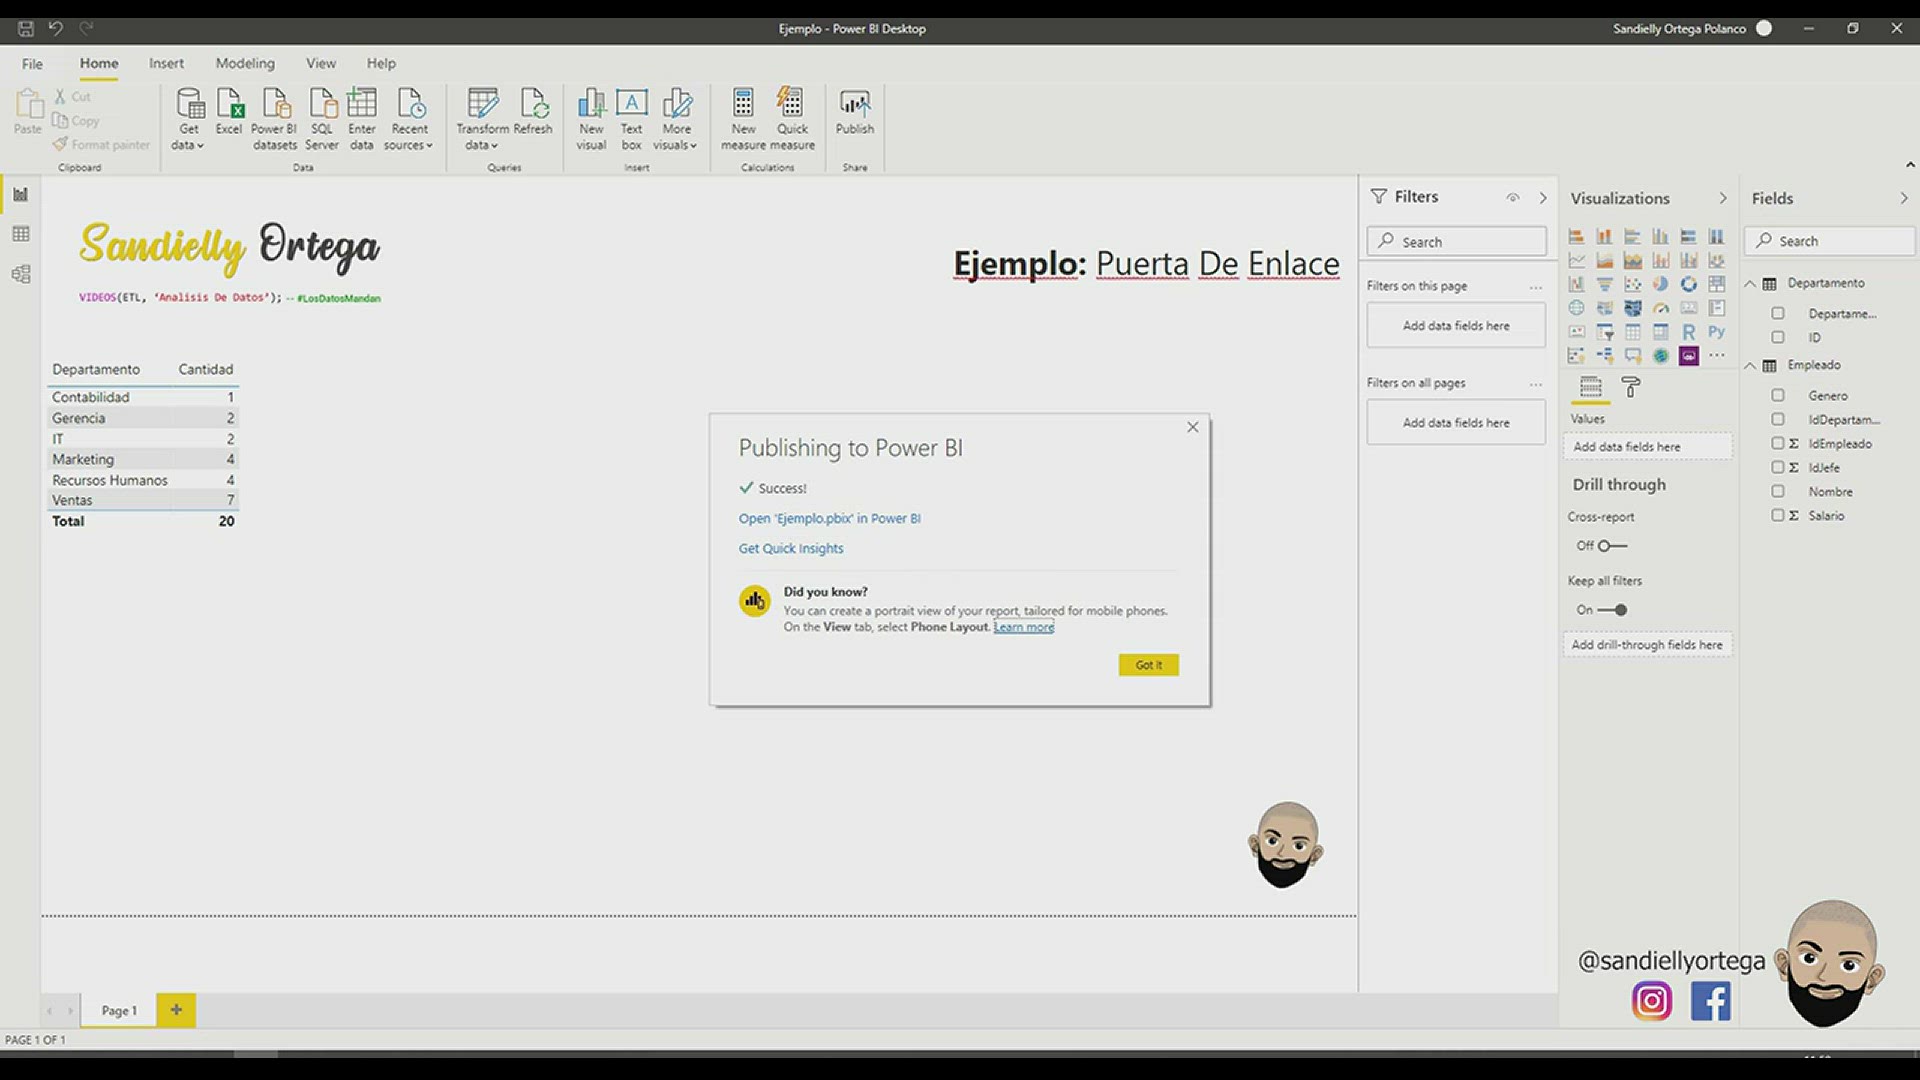This screenshot has height=1080, width=1920.
Task: Open 'Ejemplo.pbix' in Power BI link
Action: click(x=829, y=518)
